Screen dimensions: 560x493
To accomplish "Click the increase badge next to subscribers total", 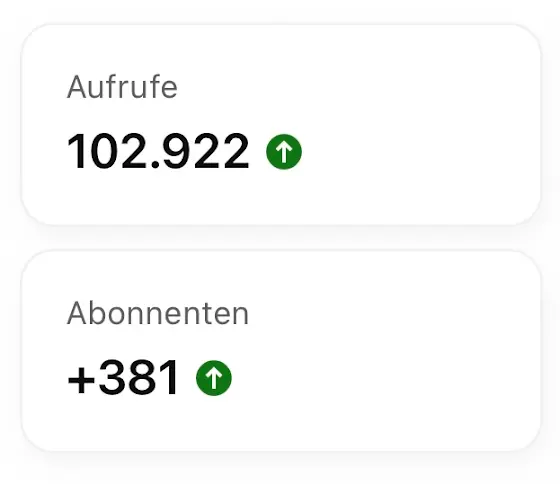I will (214, 378).
